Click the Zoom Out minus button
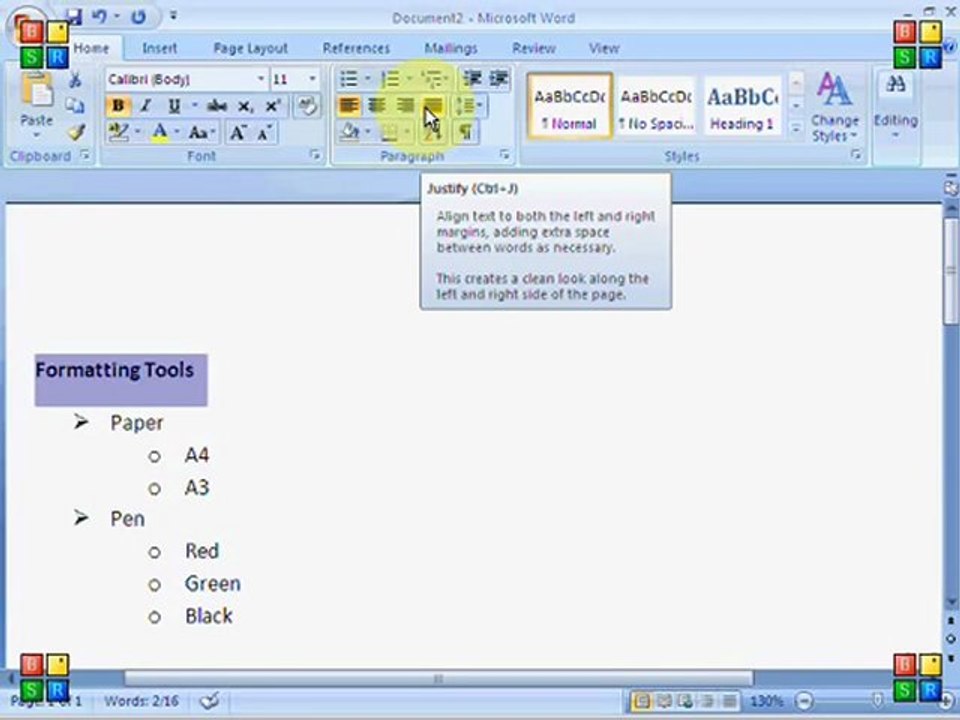Image resolution: width=960 pixels, height=720 pixels. coord(804,700)
